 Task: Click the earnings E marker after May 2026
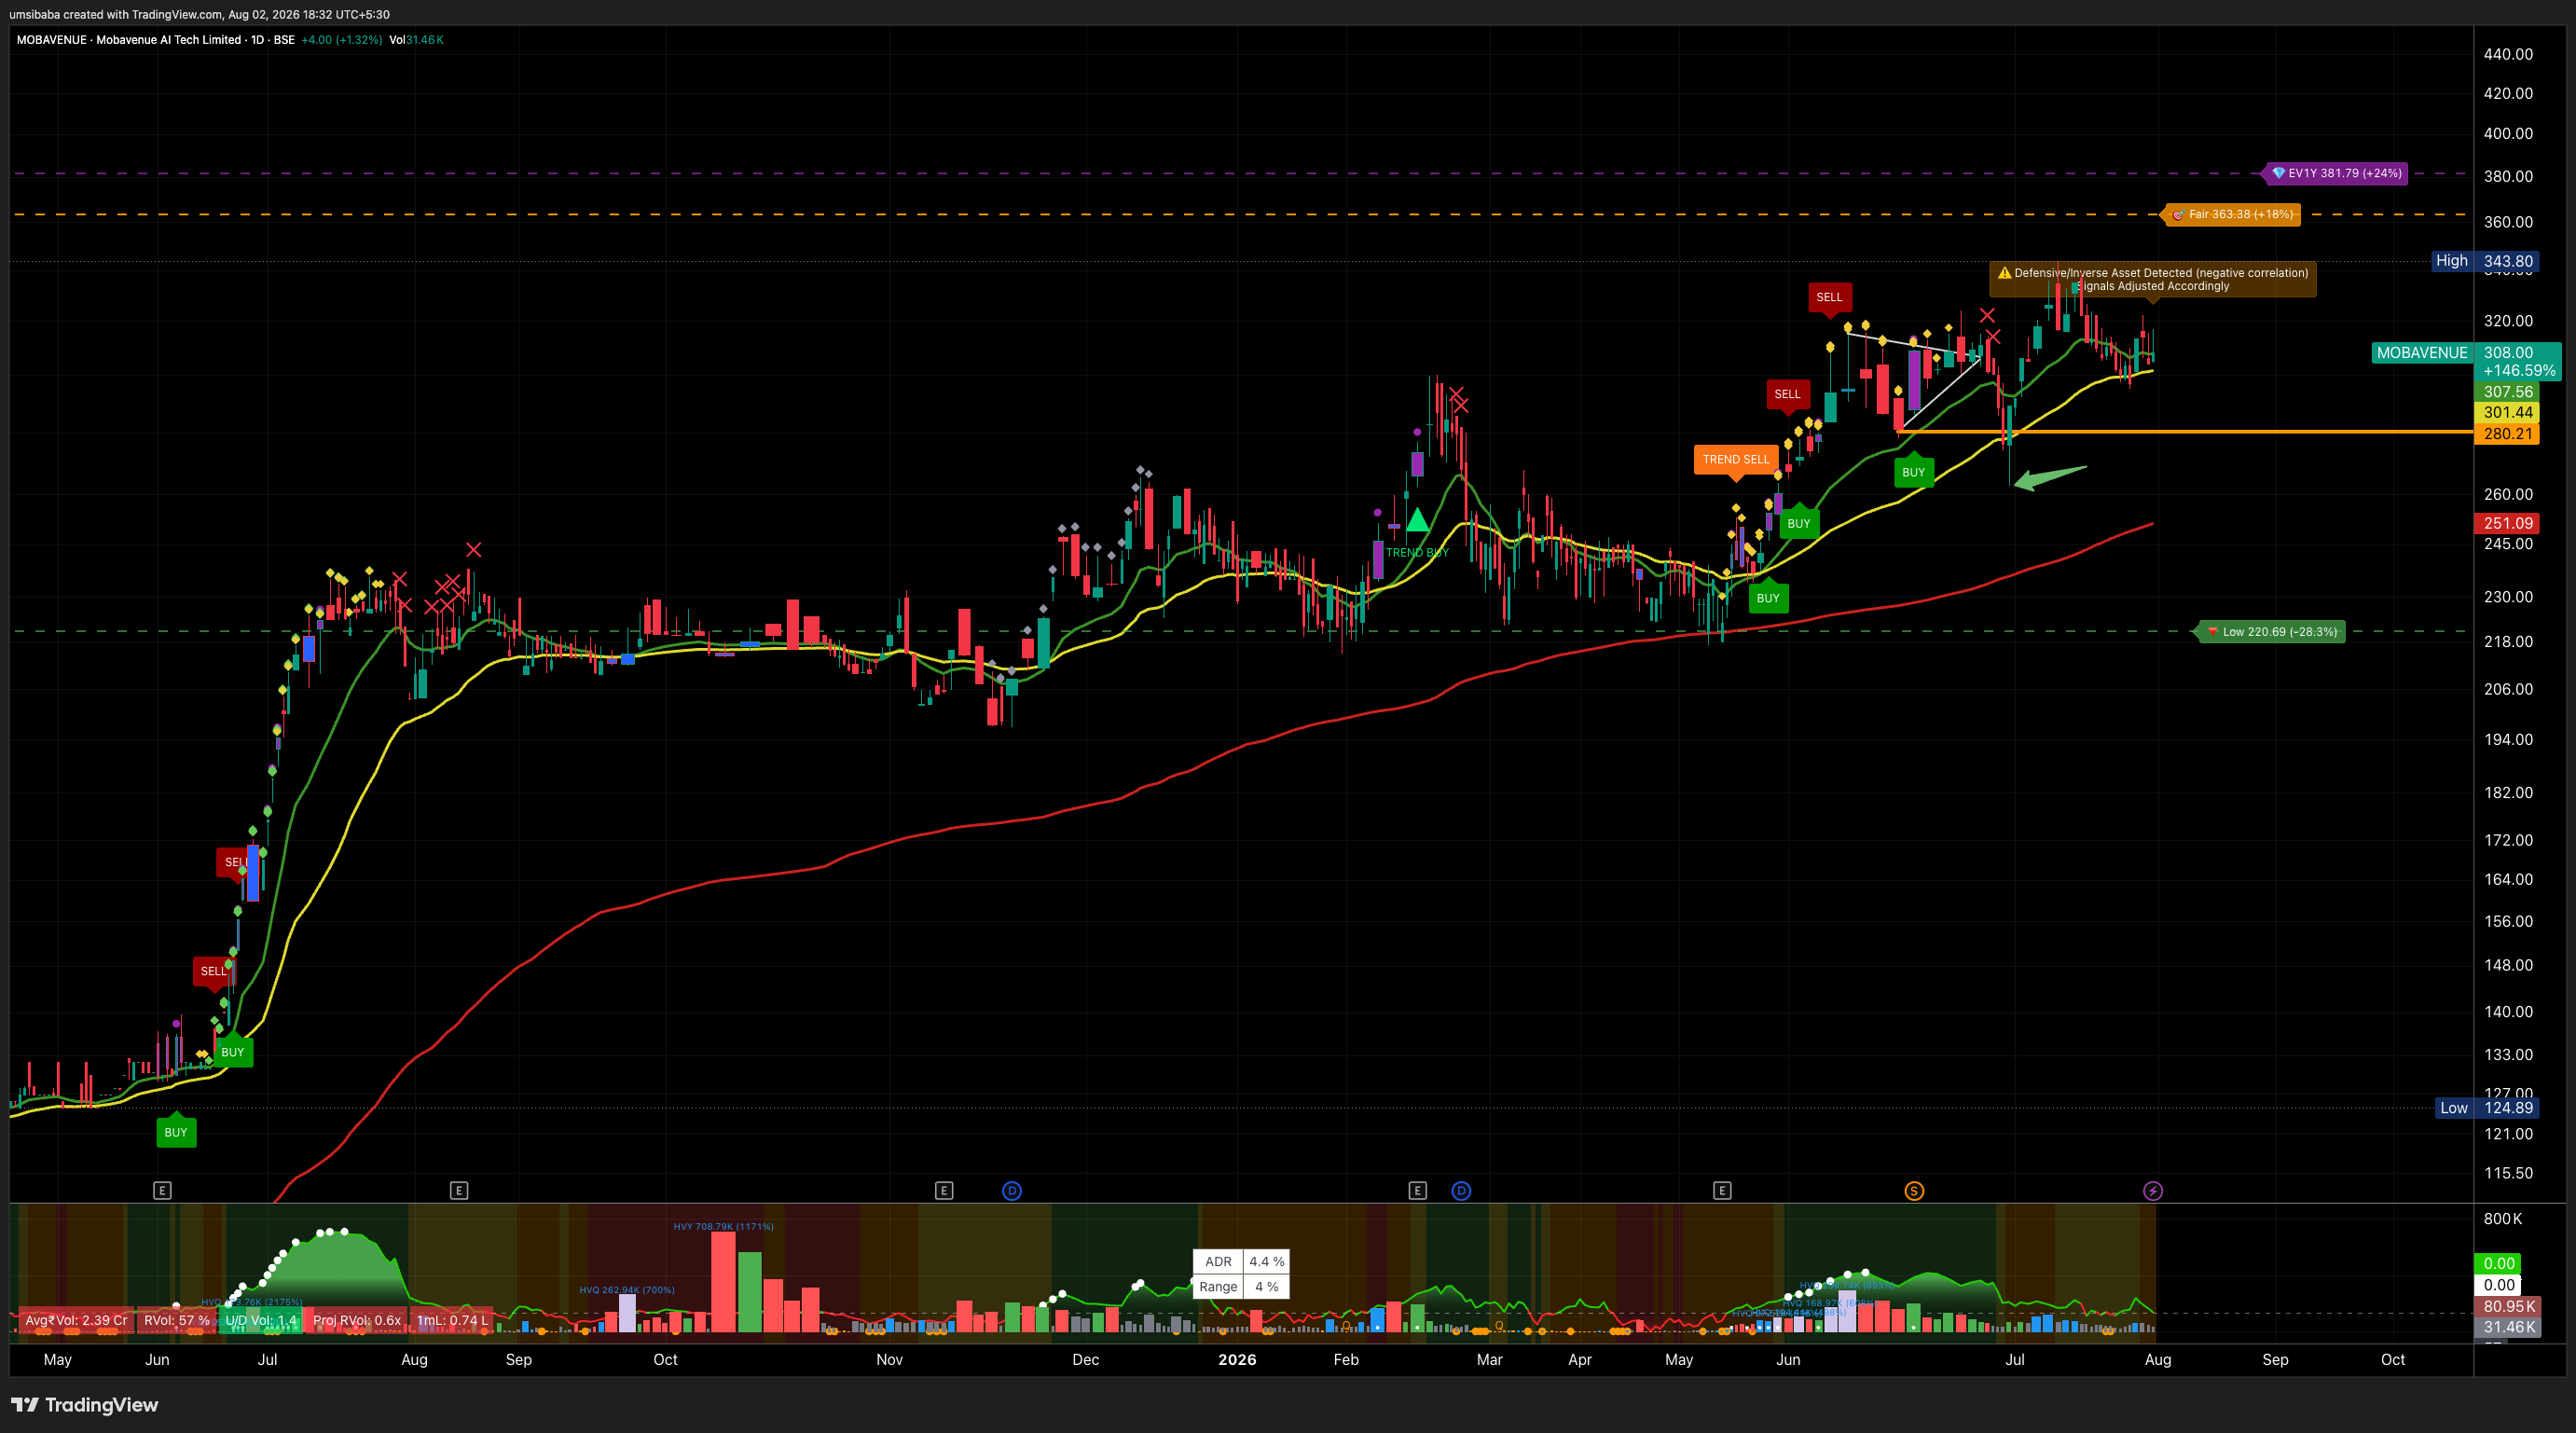pos(1721,1190)
